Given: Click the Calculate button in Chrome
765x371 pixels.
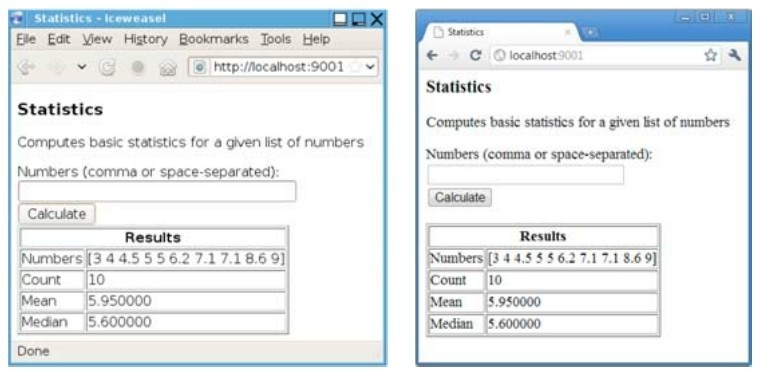Looking at the screenshot, I should 460,197.
